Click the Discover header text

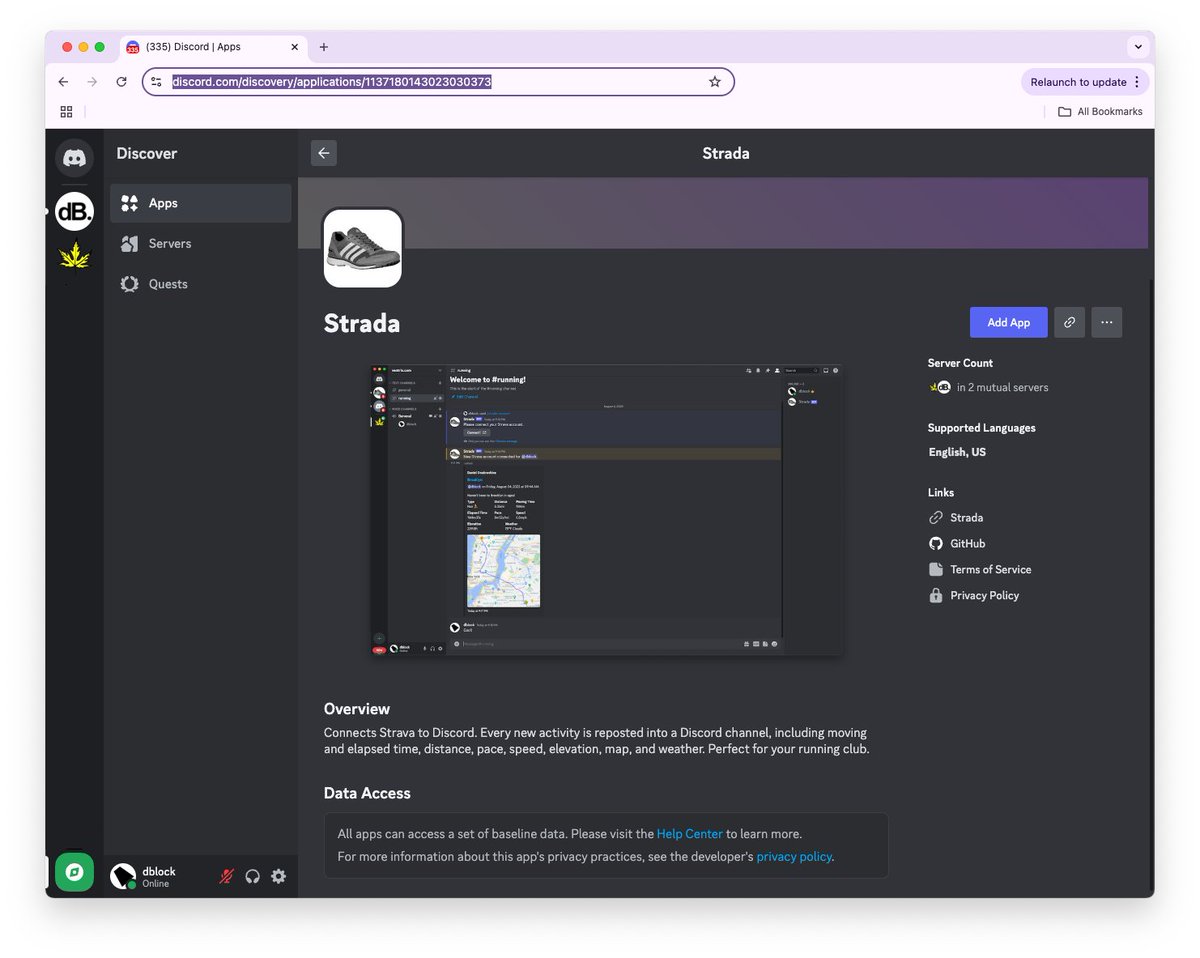coord(146,153)
